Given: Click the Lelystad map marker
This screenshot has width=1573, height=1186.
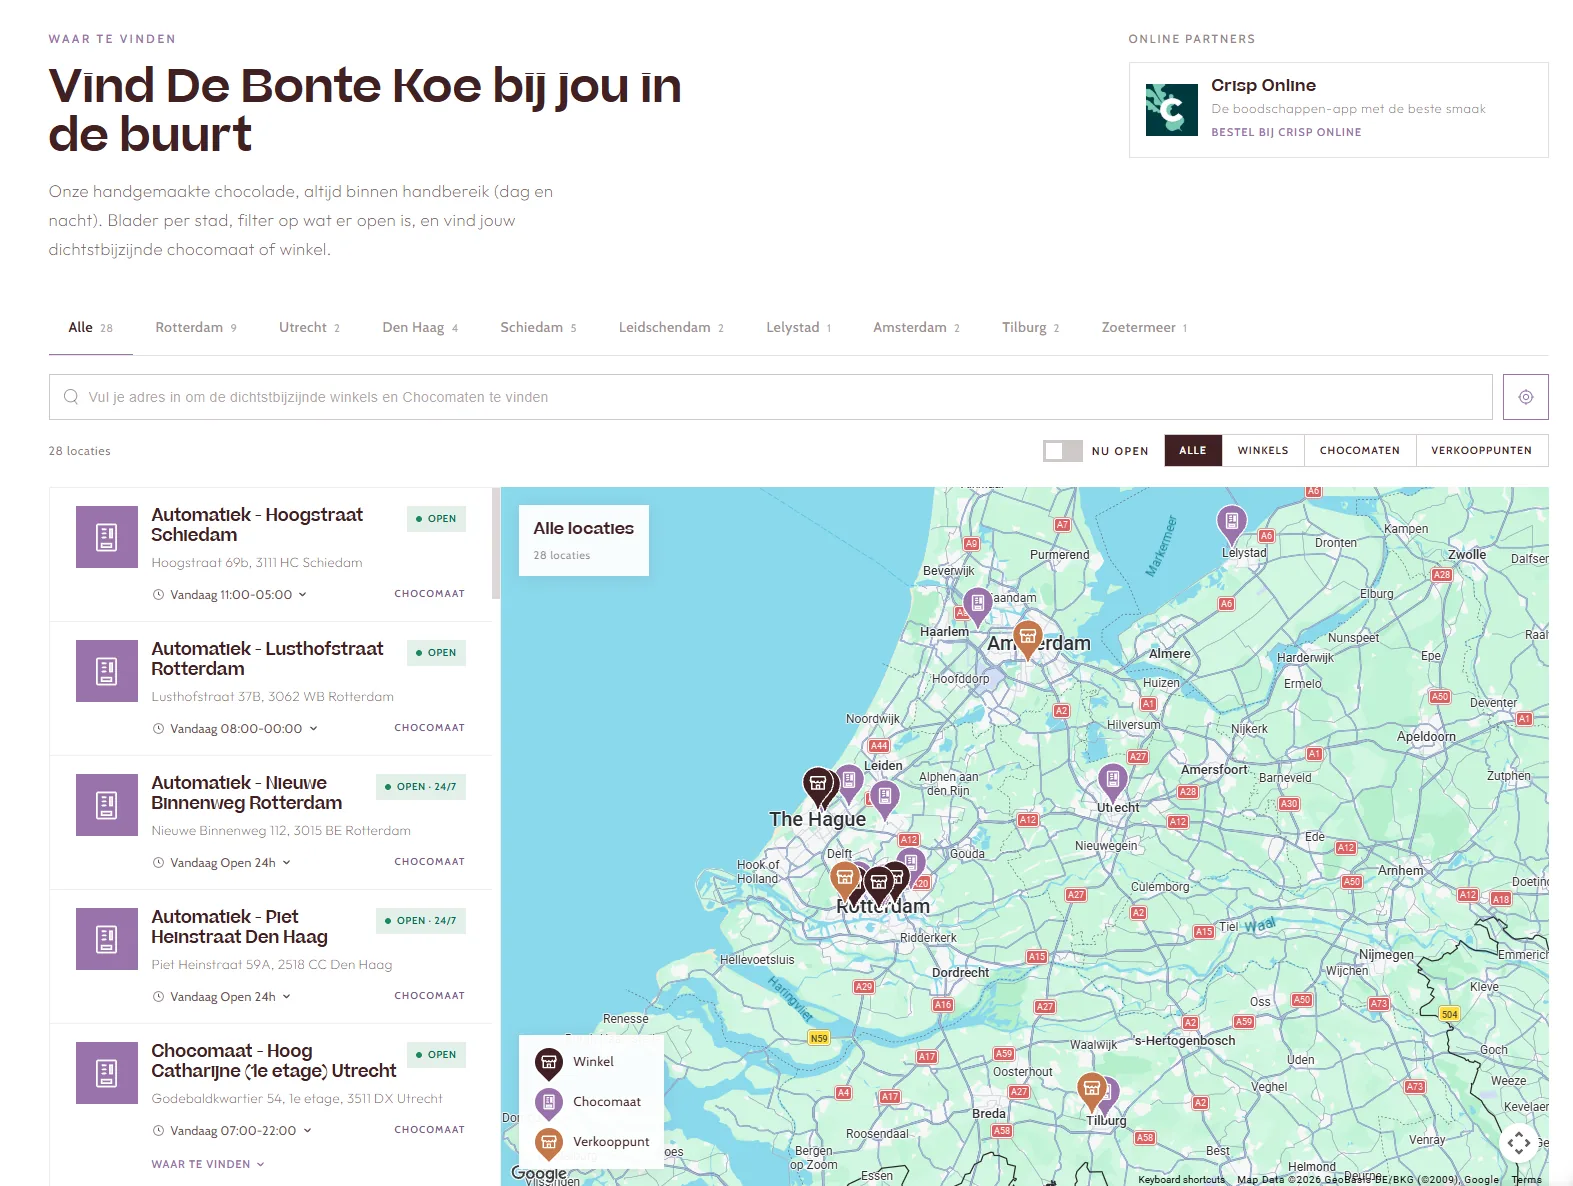Looking at the screenshot, I should (1232, 524).
